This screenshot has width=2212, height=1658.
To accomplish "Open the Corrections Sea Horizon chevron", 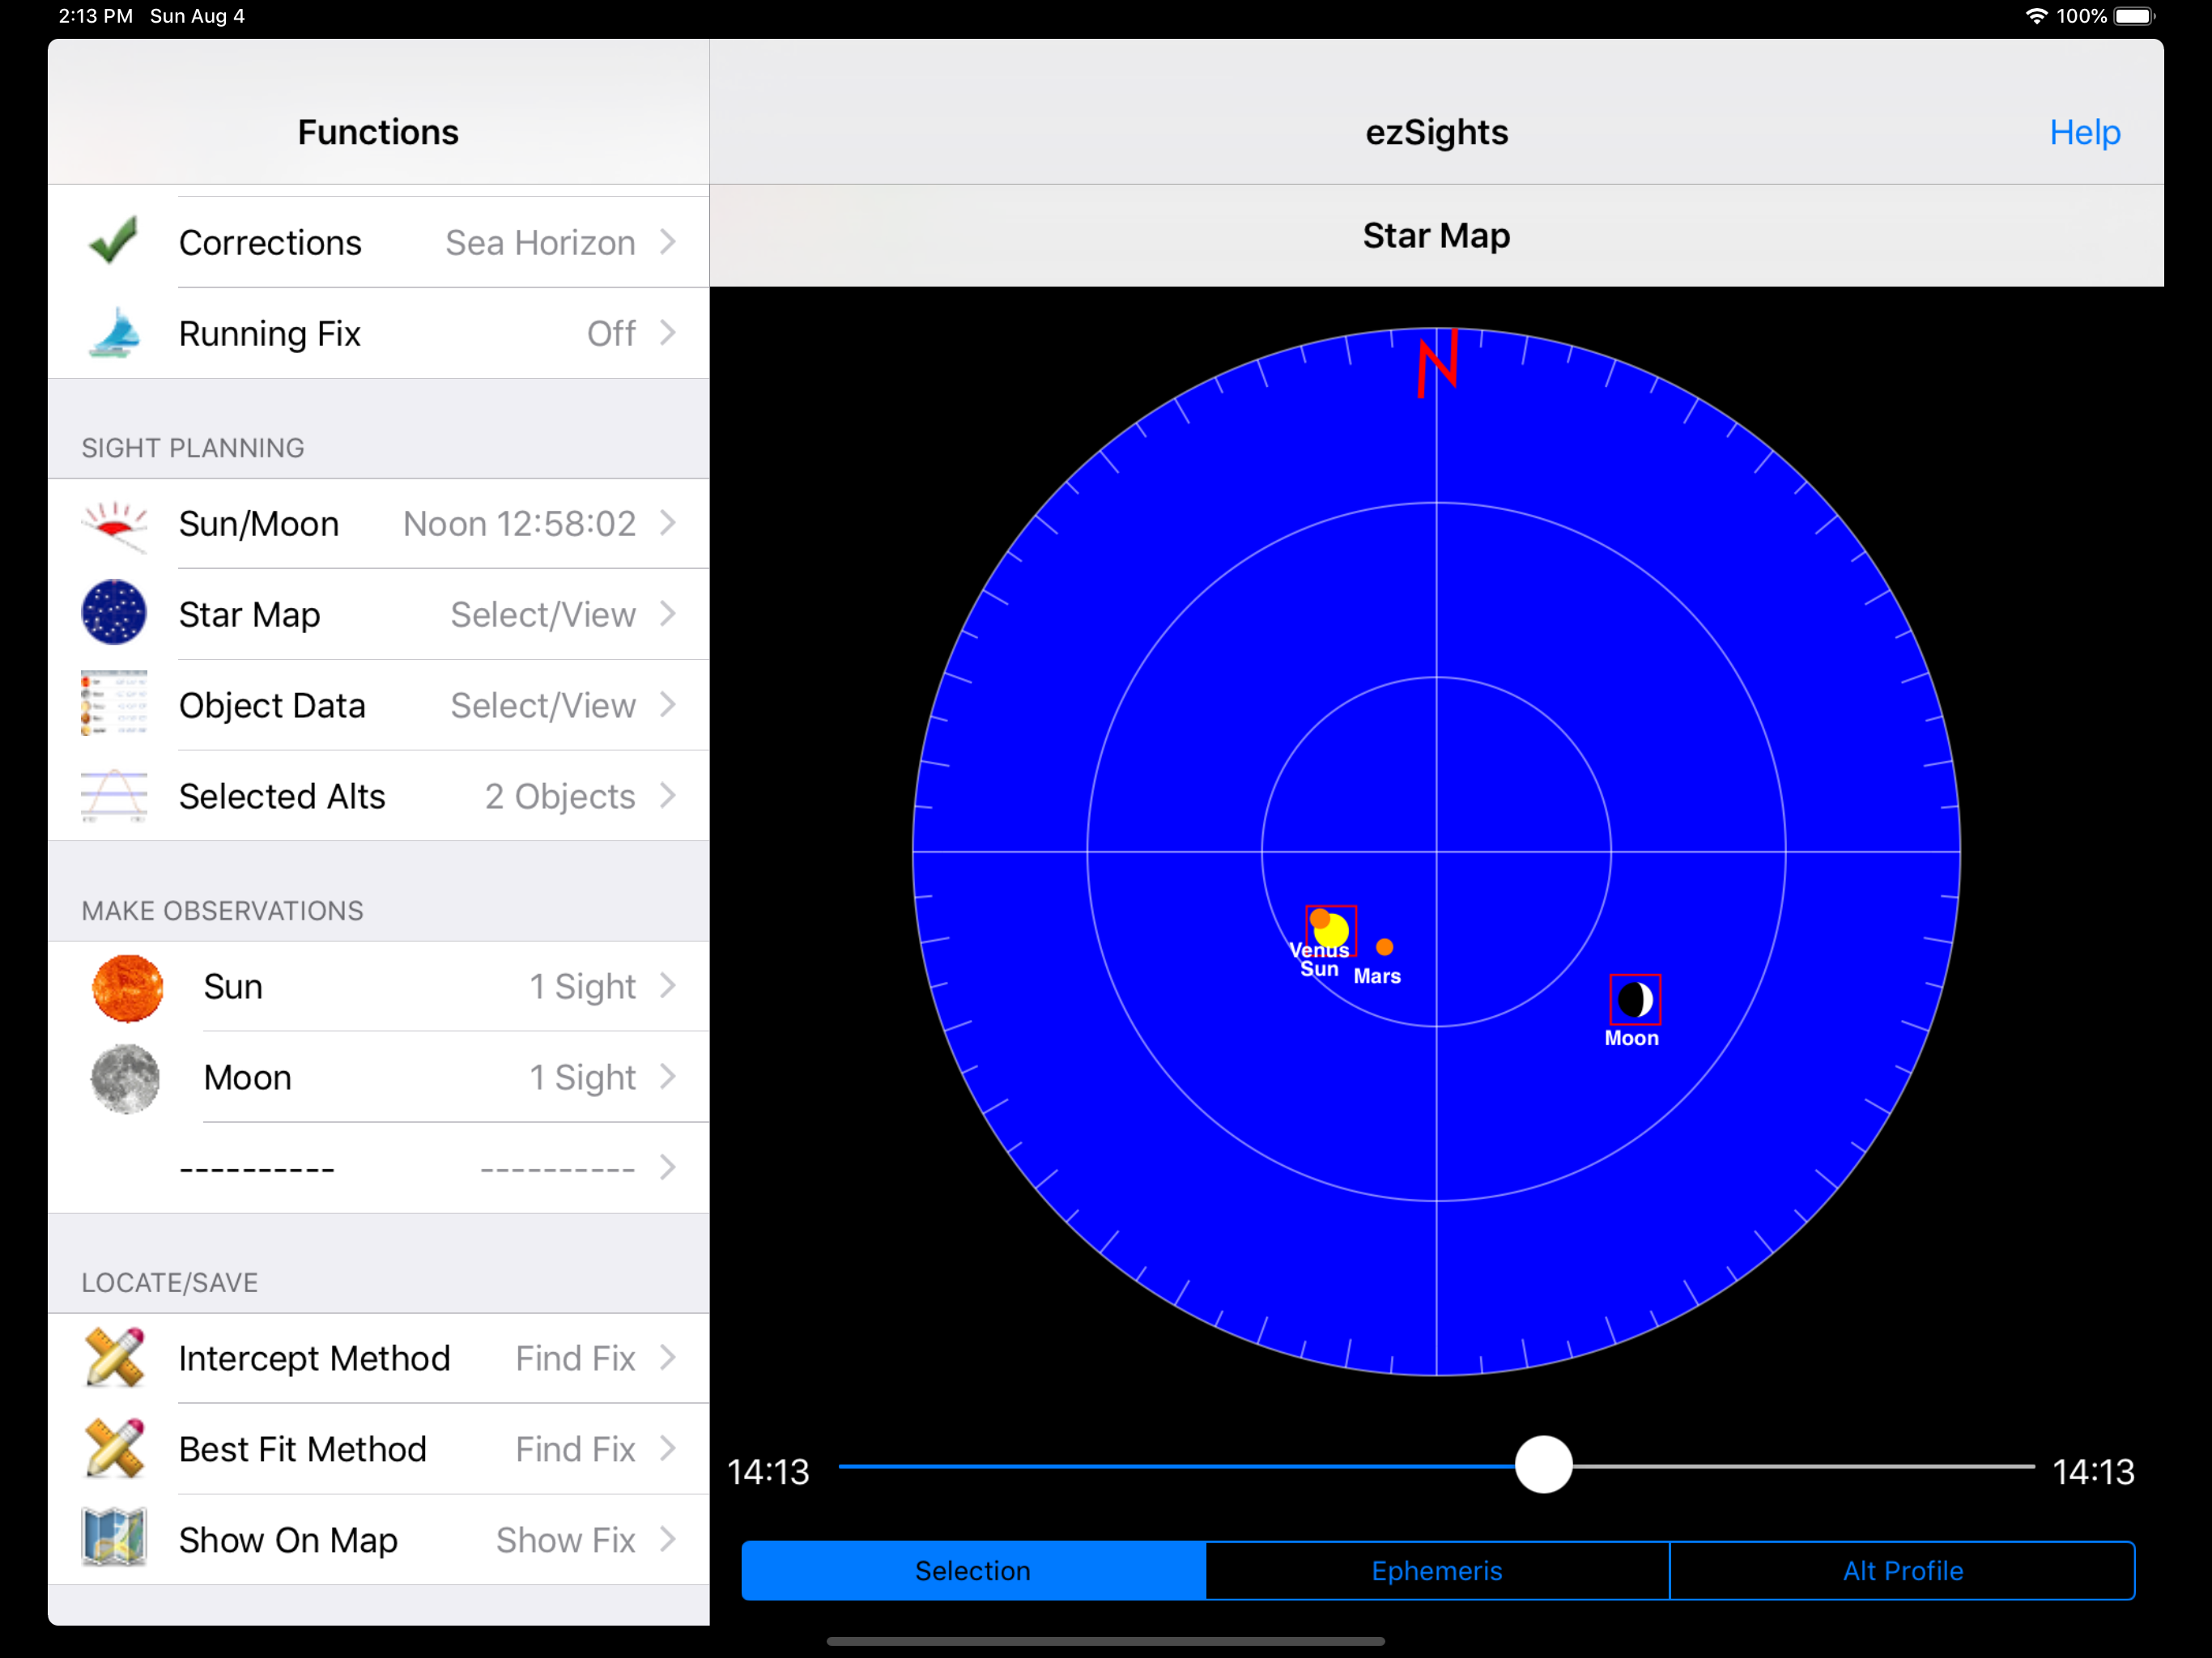I will (668, 242).
